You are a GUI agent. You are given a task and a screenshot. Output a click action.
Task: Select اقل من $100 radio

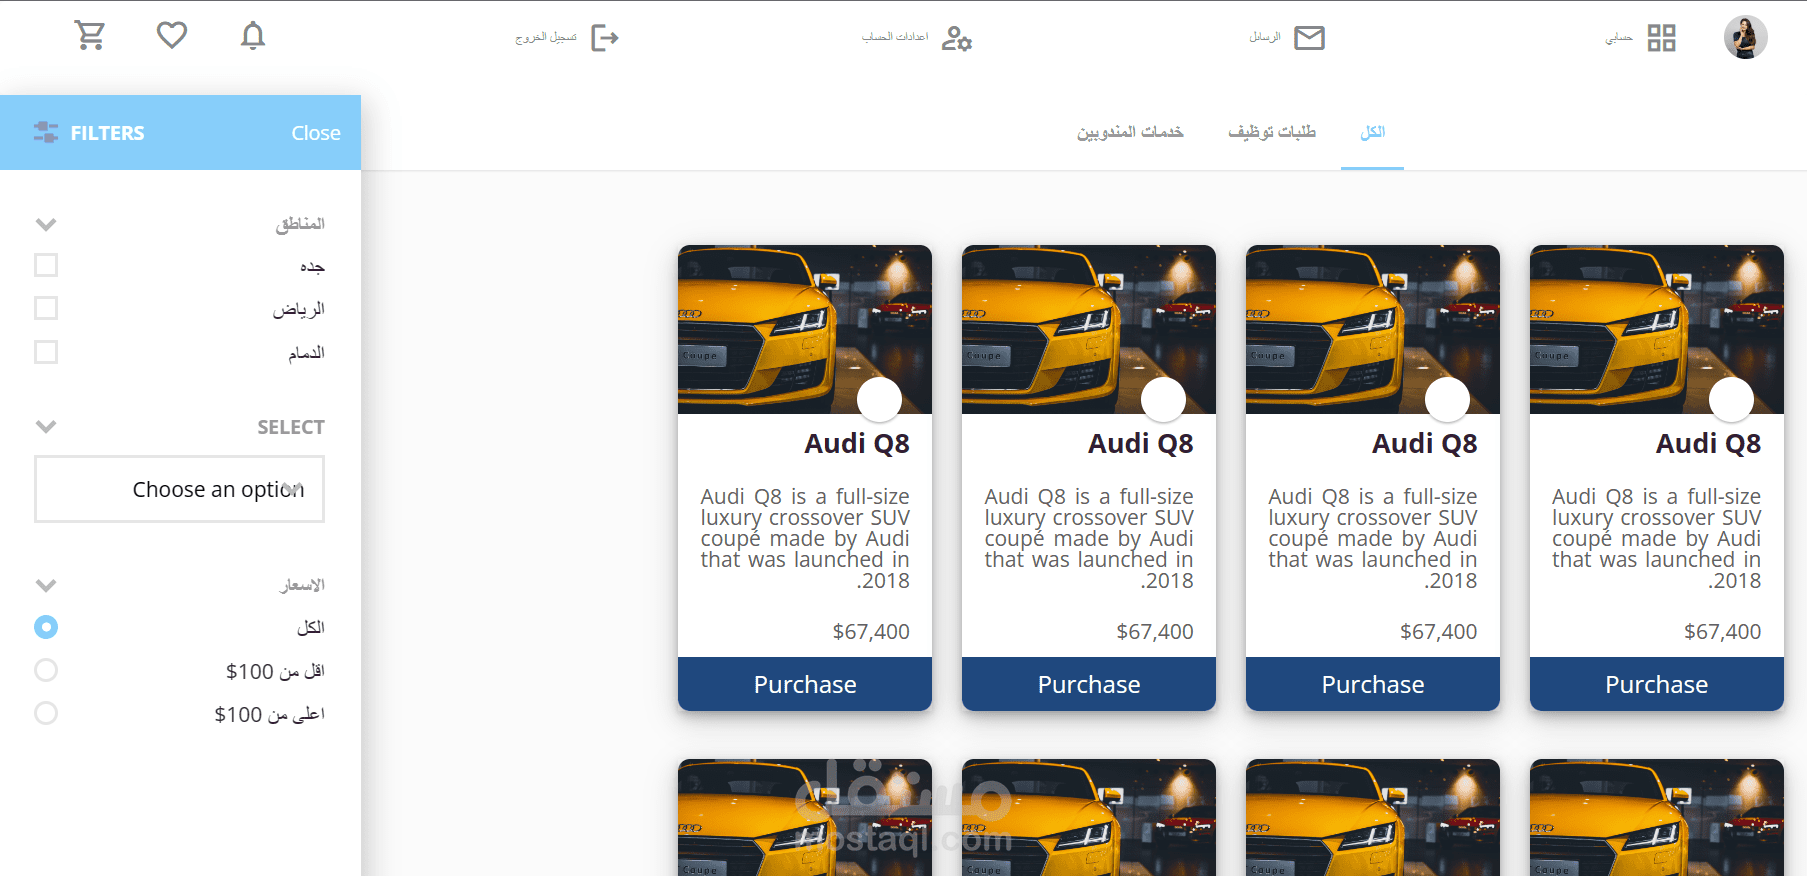46,670
